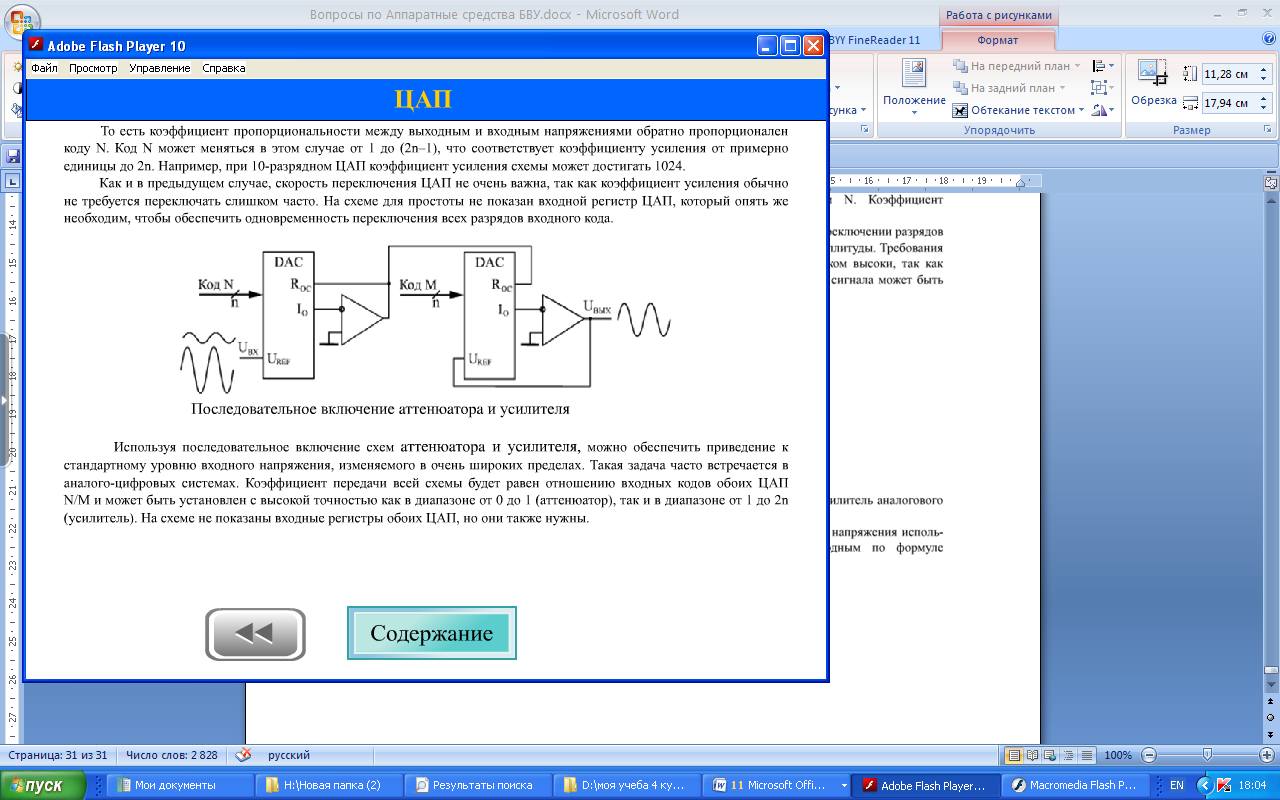Click the spell check status icon
Image resolution: width=1280 pixels, height=800 pixels.
pos(243,755)
